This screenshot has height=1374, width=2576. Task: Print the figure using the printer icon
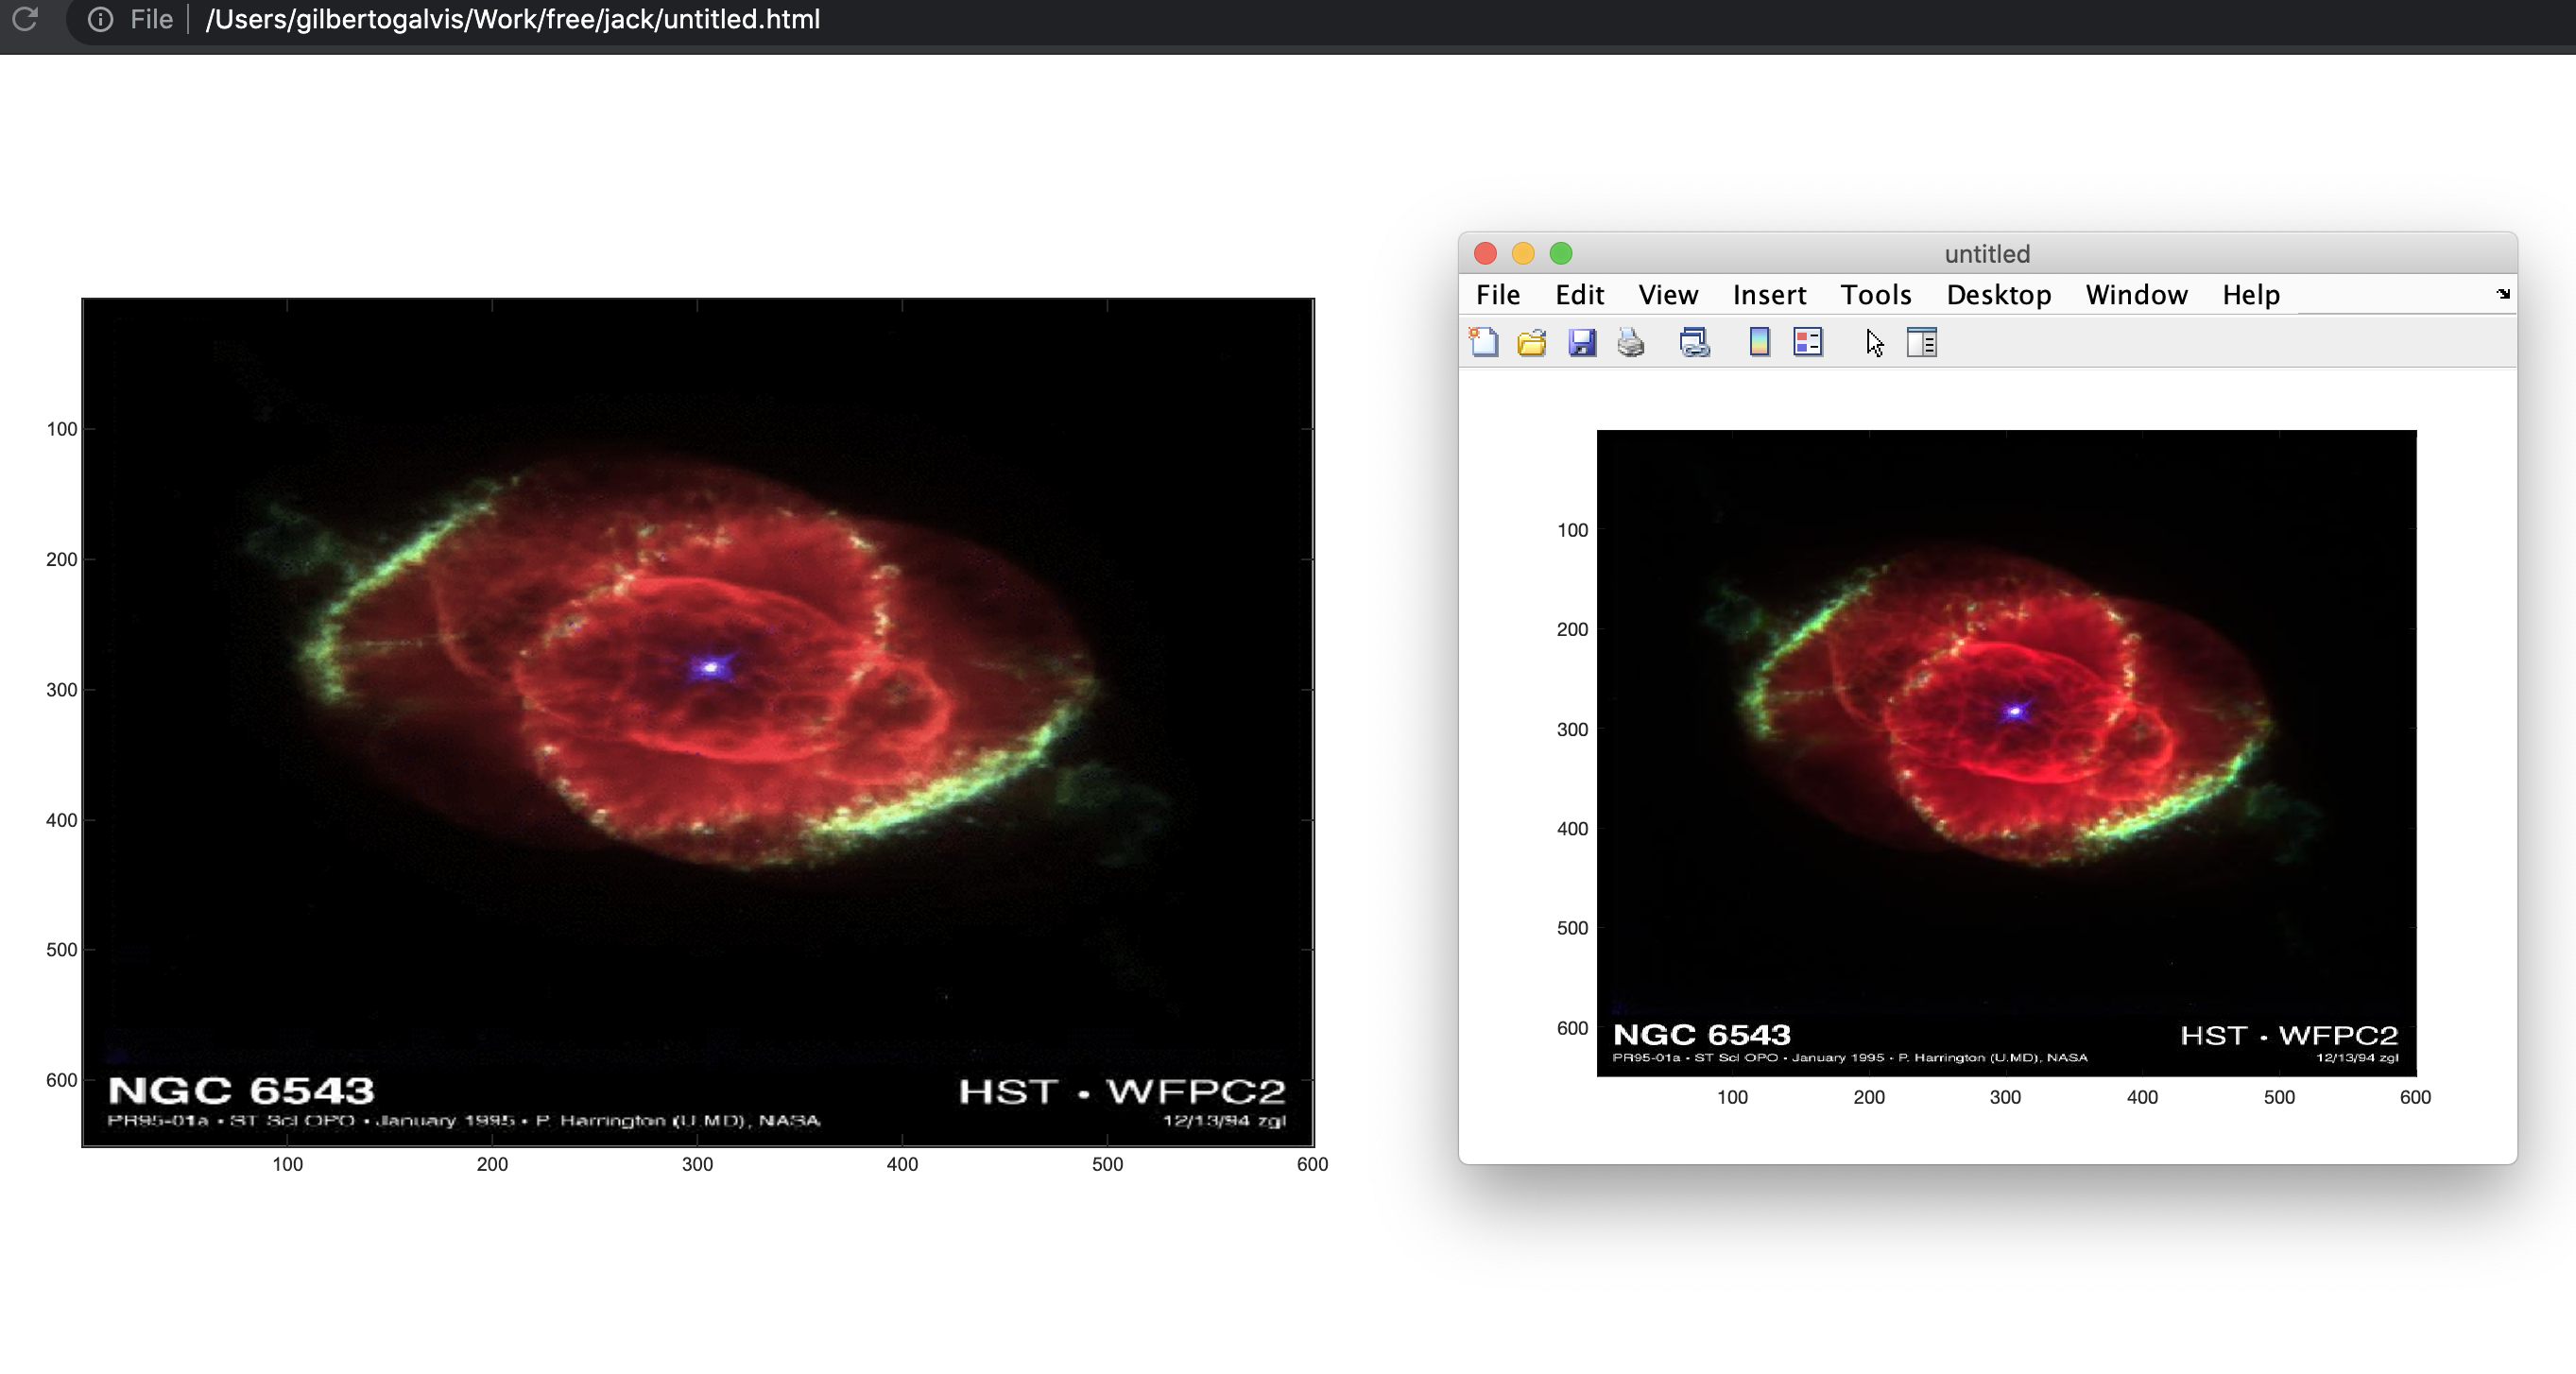pyautogui.click(x=1631, y=343)
